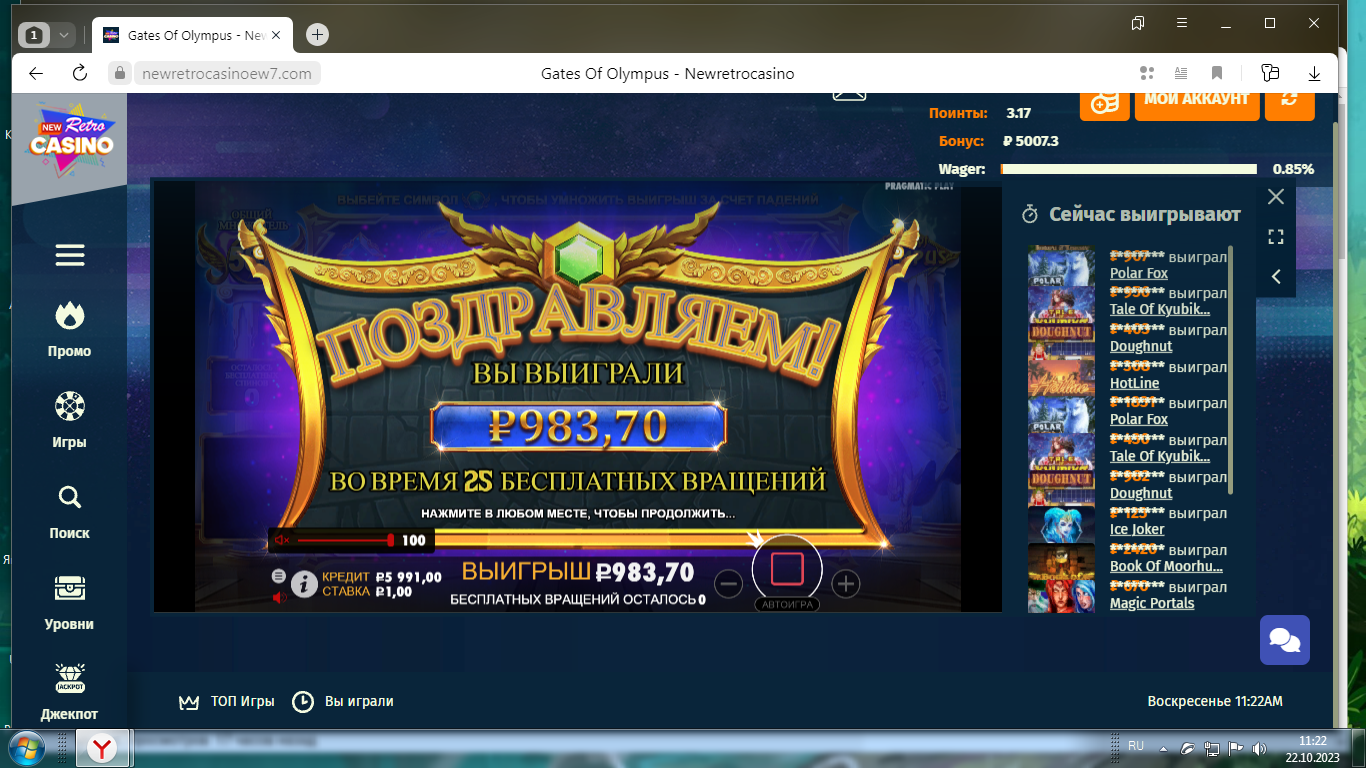Reload the page with the browser refresh icon

click(x=80, y=73)
